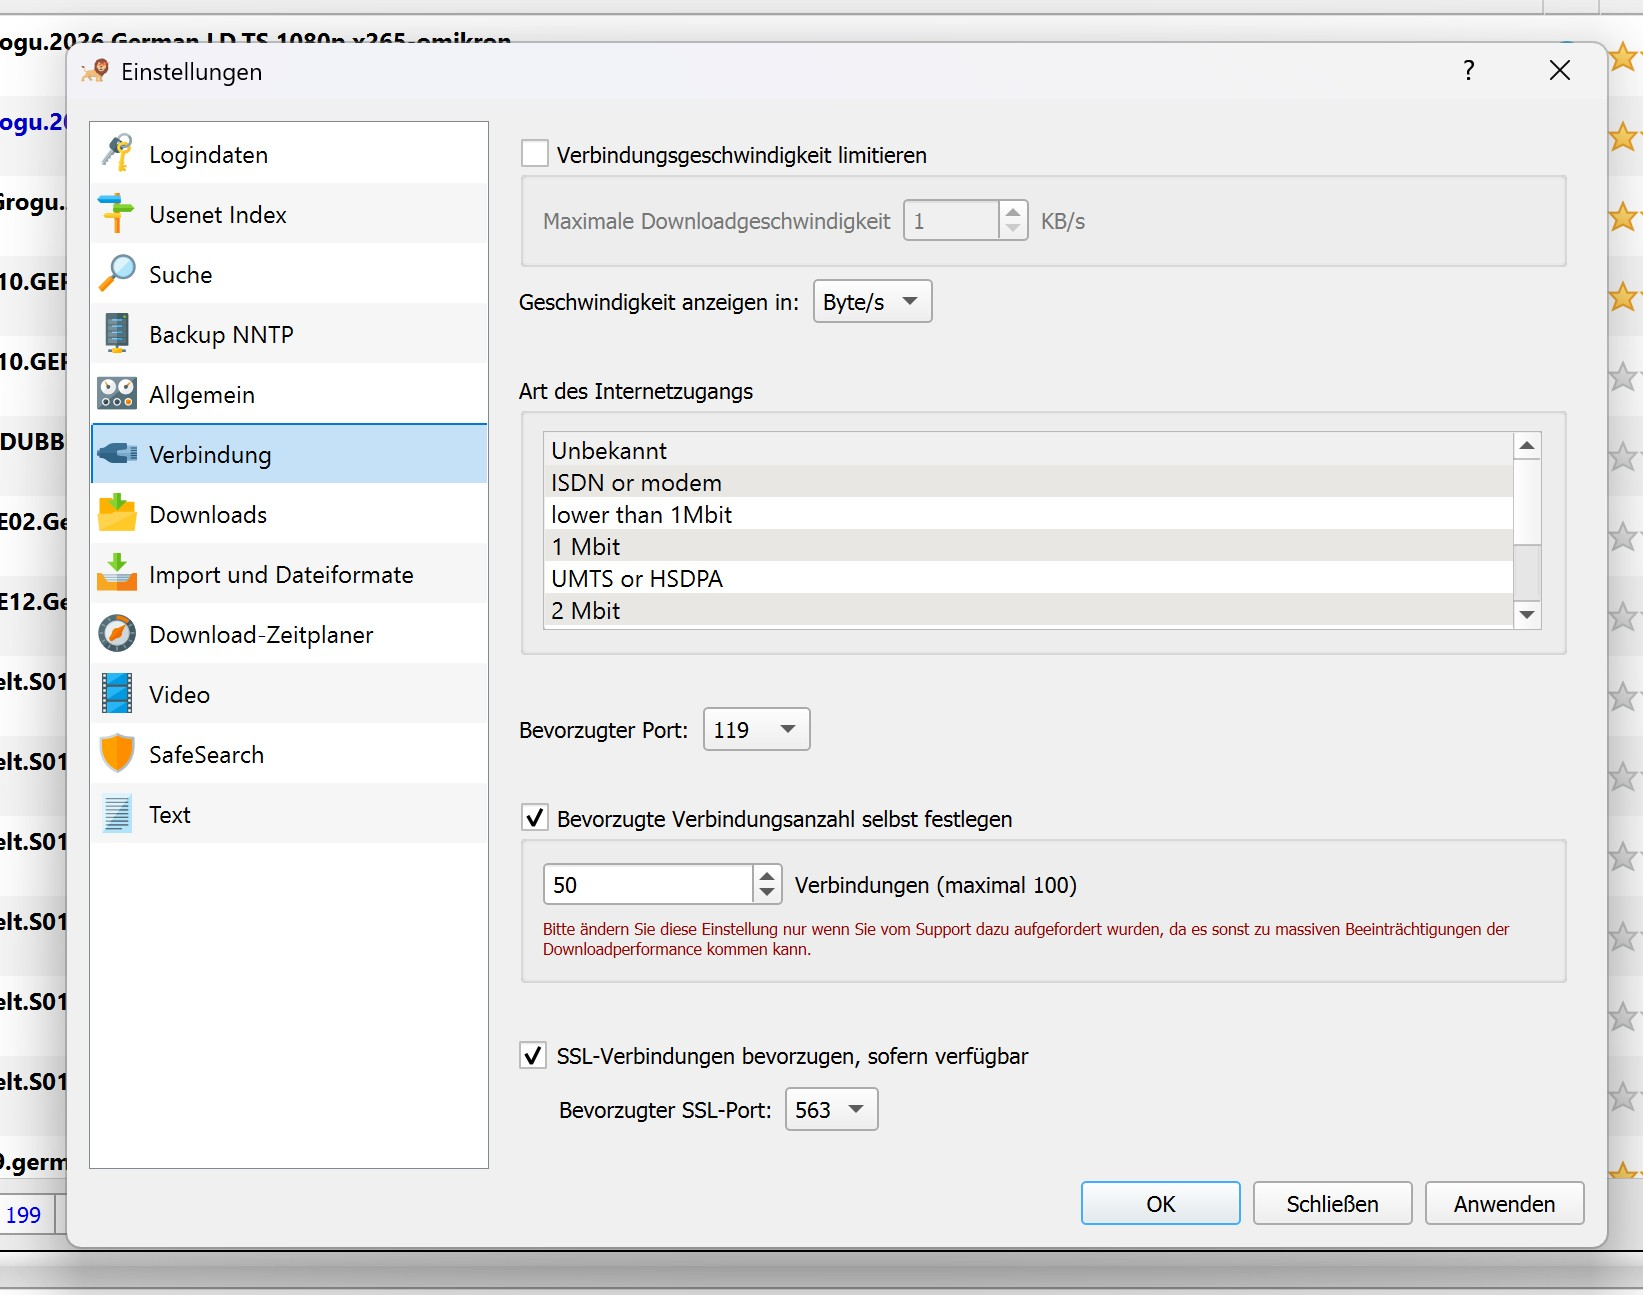The width and height of the screenshot is (1643, 1295).
Task: Click the folder icon beside Downloads
Action: pos(117,513)
